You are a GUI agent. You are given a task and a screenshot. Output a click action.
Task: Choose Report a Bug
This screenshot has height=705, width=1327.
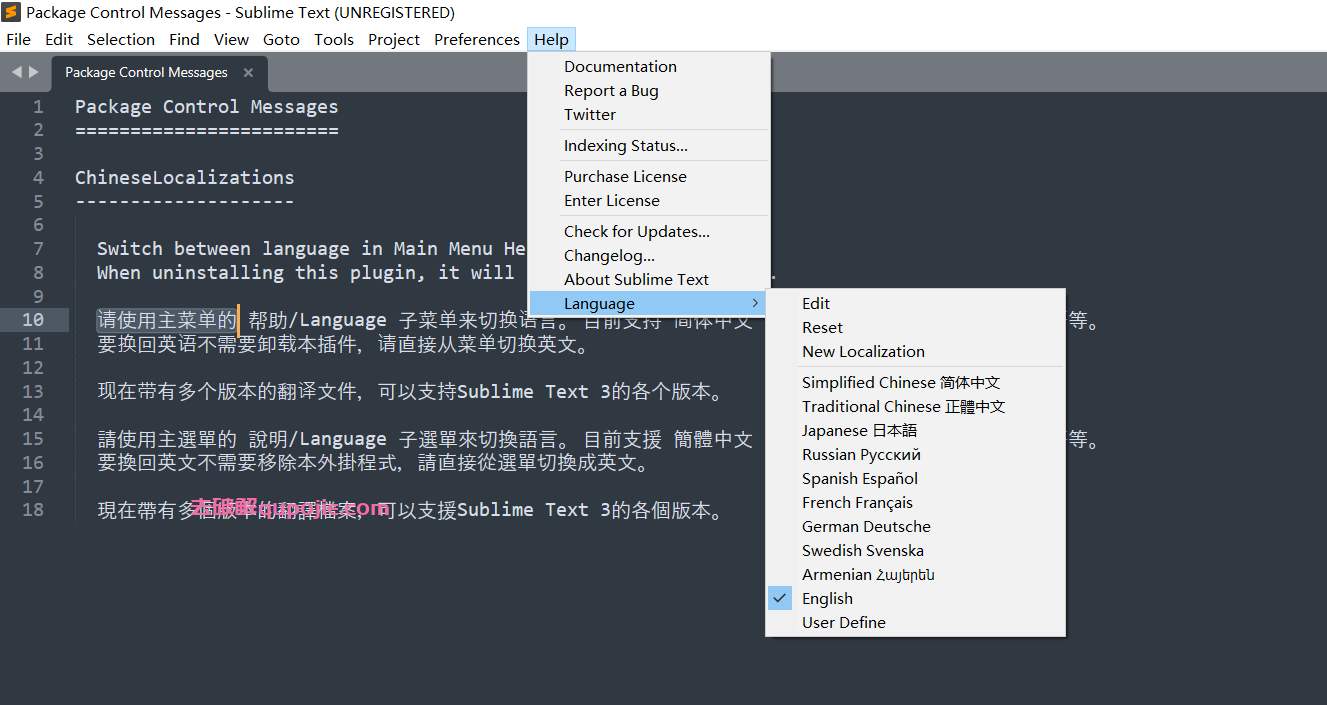[x=649, y=90]
